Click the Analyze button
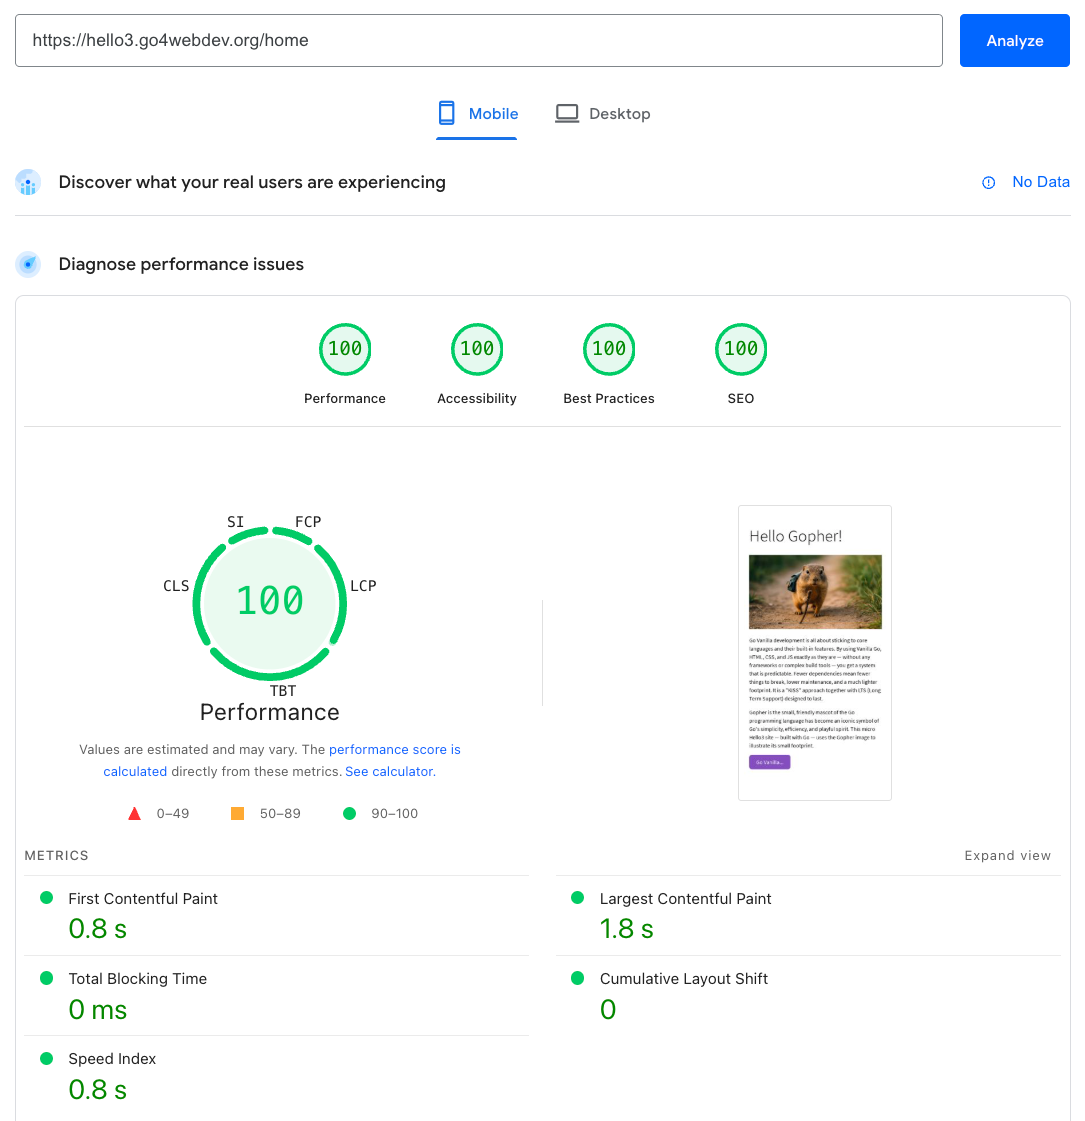This screenshot has width=1085, height=1121. [1014, 41]
